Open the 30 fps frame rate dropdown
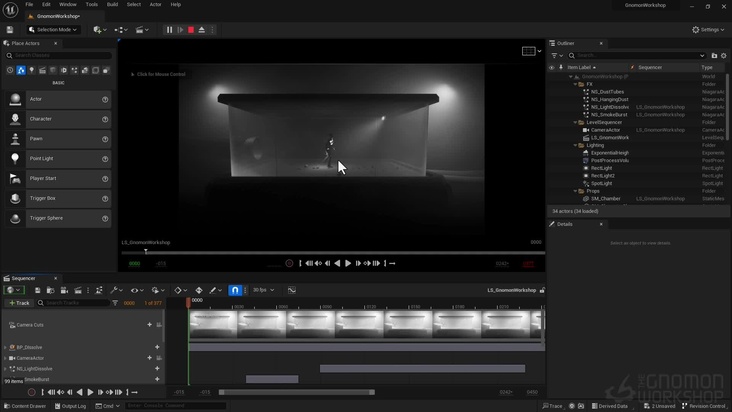Screen dimensions: 732x412 [x=263, y=290]
